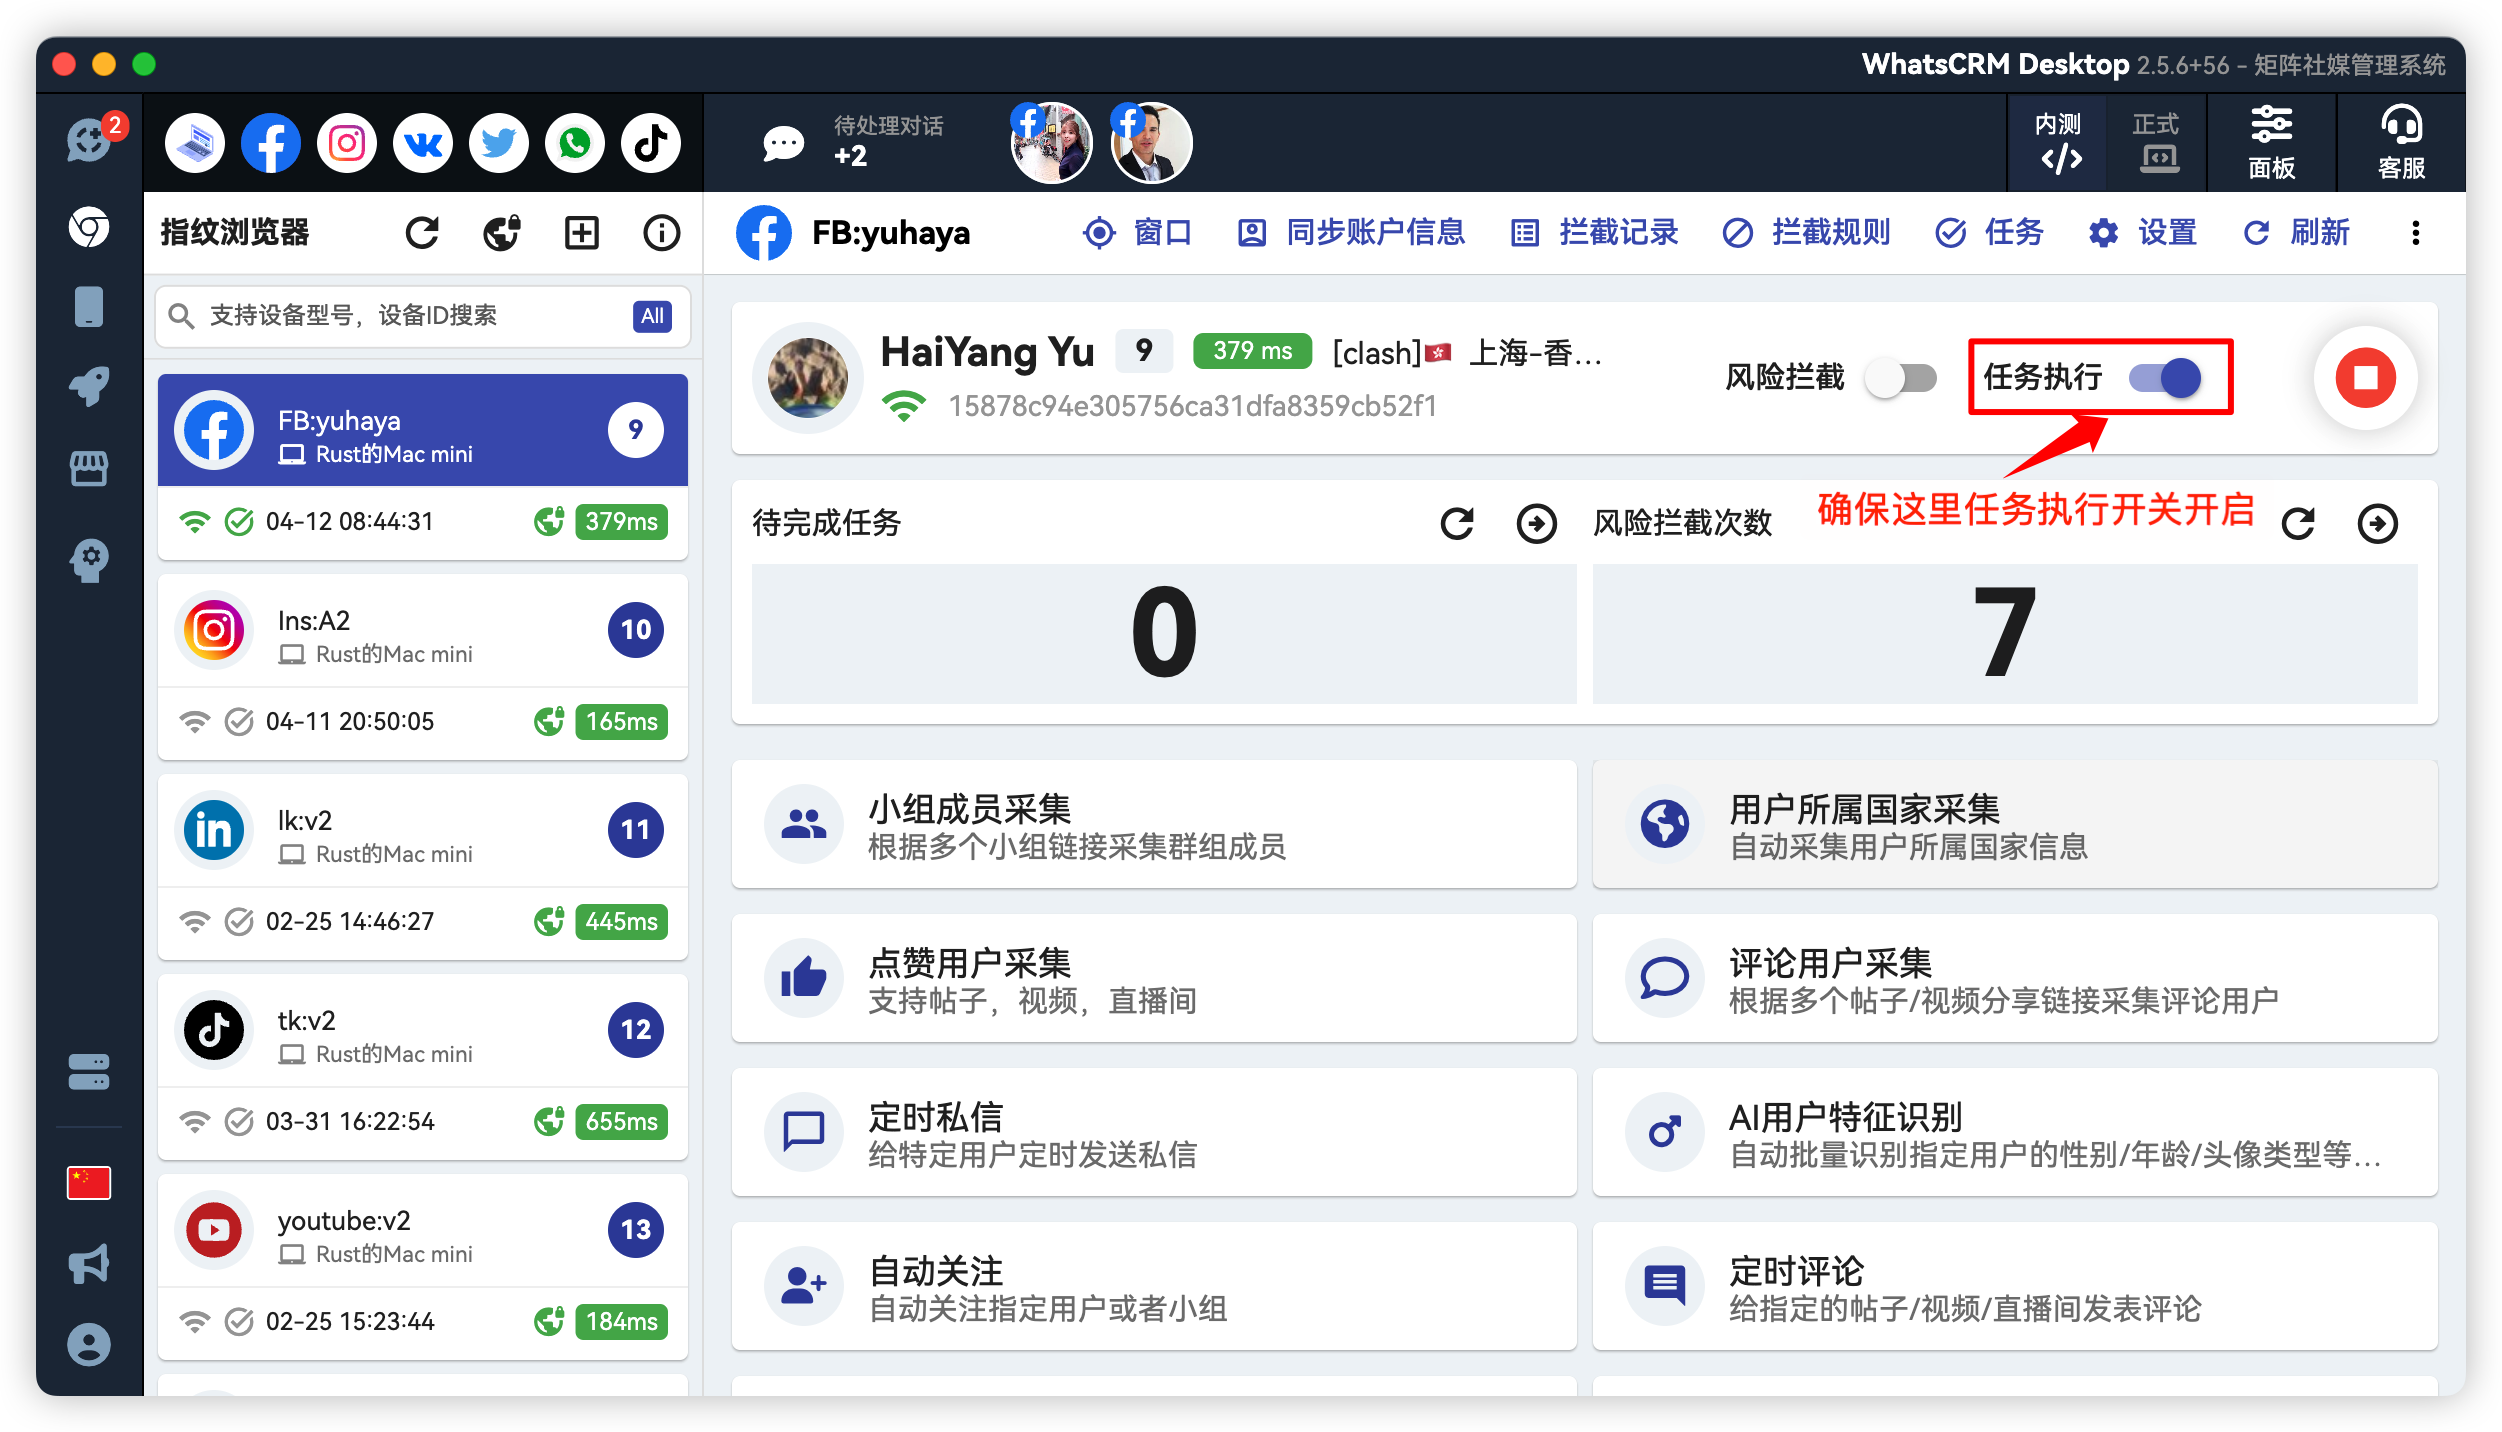Open the megaphone announcements sidebar icon

[89, 1264]
